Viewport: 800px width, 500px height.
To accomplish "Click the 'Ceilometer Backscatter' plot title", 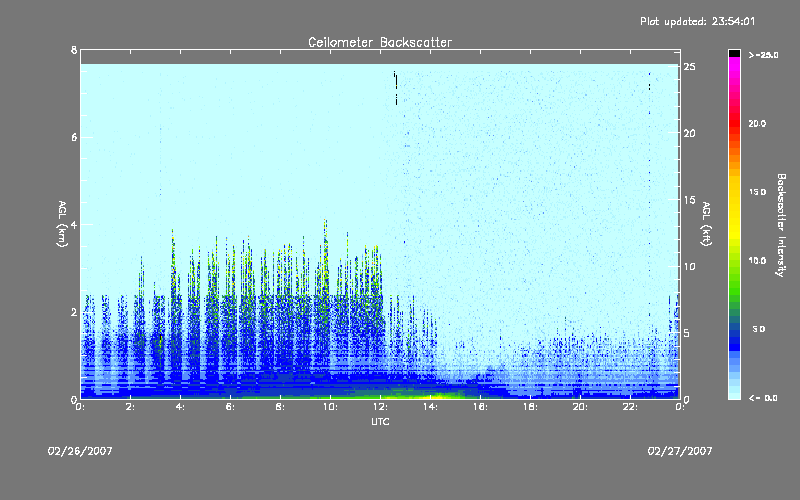I will pyautogui.click(x=380, y=42).
